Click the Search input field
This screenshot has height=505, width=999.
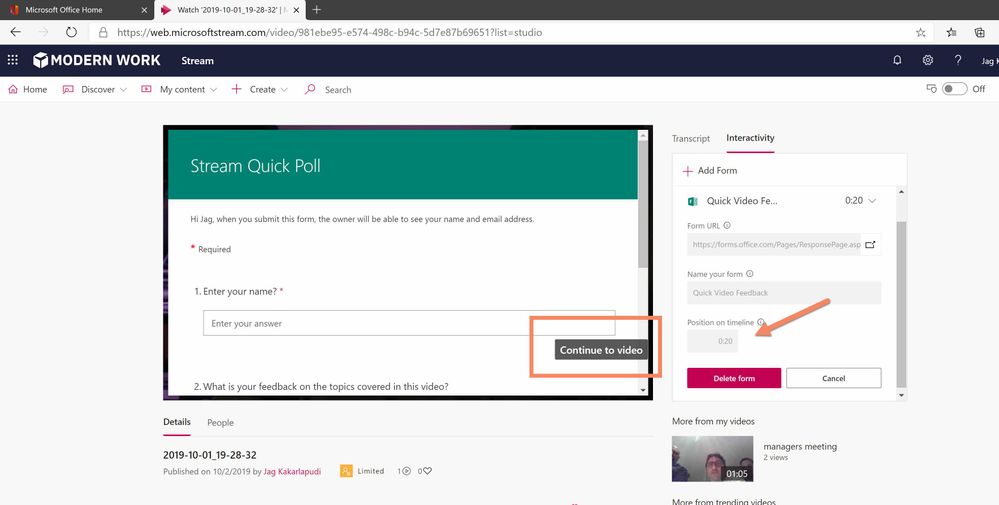coord(338,90)
